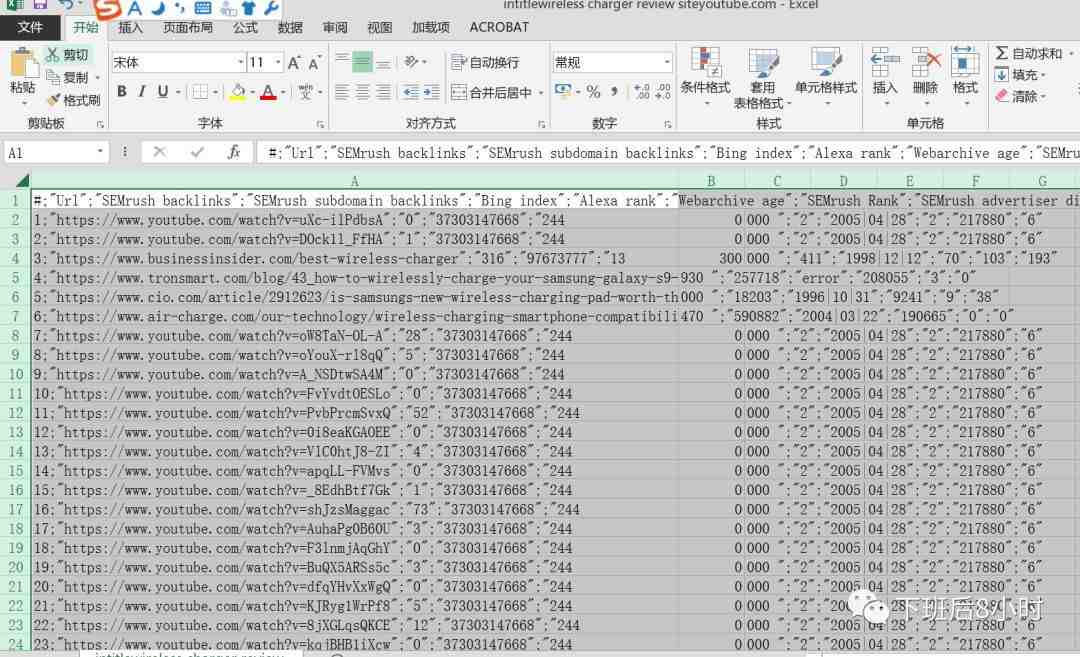1080x657 pixels.
Task: Click the decrease decimal icon
Action: point(663,92)
